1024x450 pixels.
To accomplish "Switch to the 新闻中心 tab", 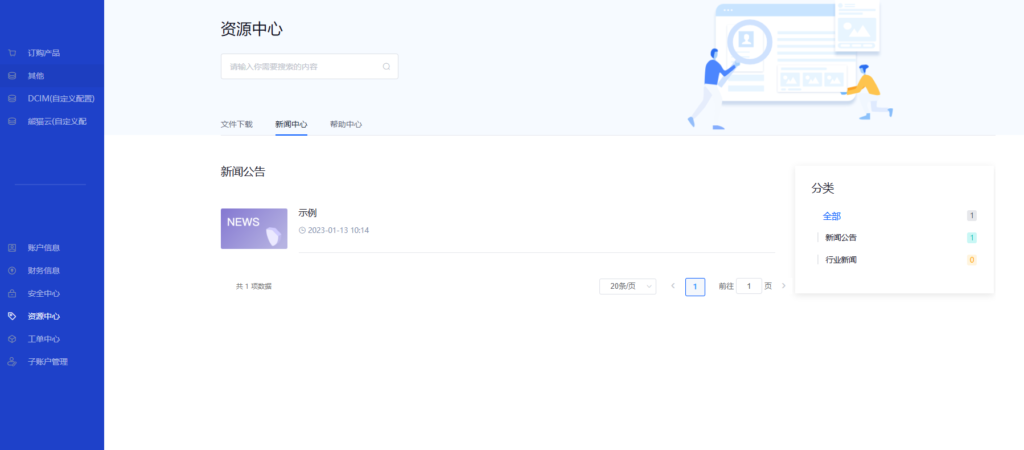I will (291, 124).
